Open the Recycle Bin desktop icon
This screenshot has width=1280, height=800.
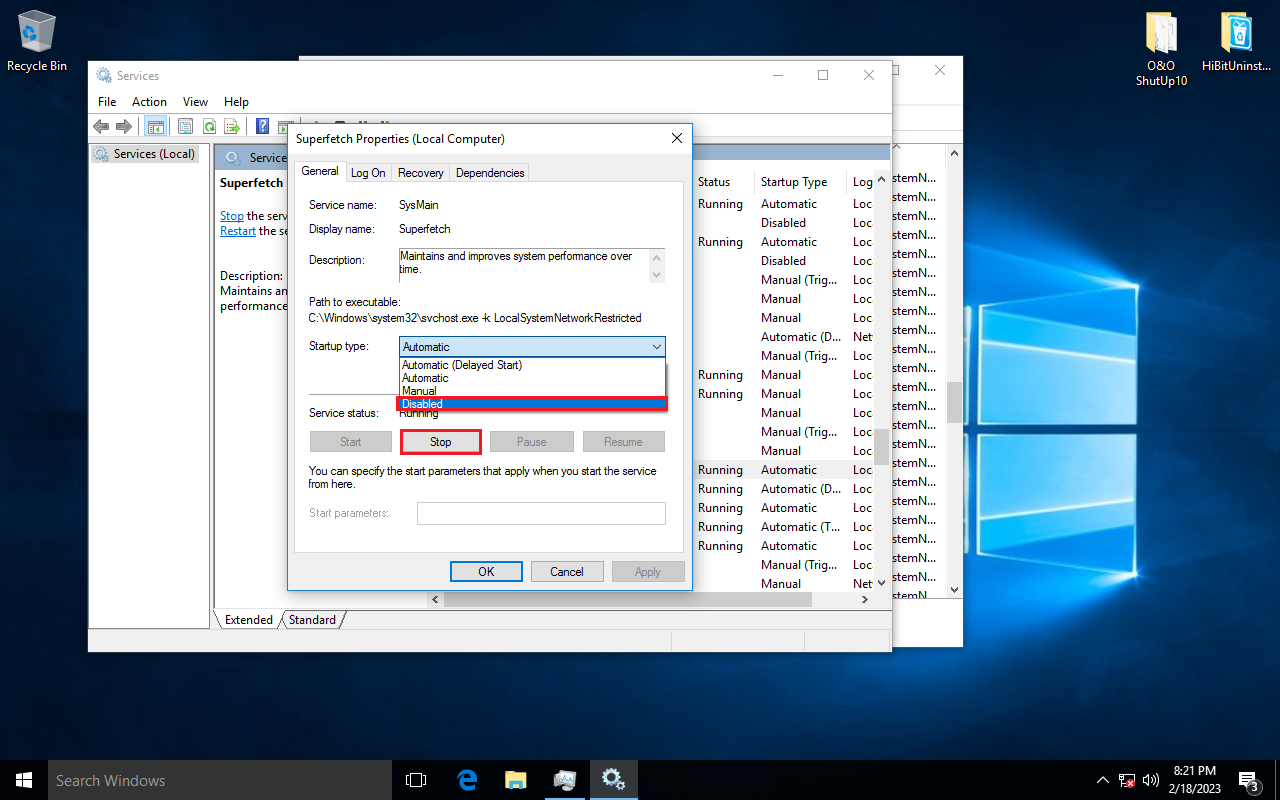(37, 41)
